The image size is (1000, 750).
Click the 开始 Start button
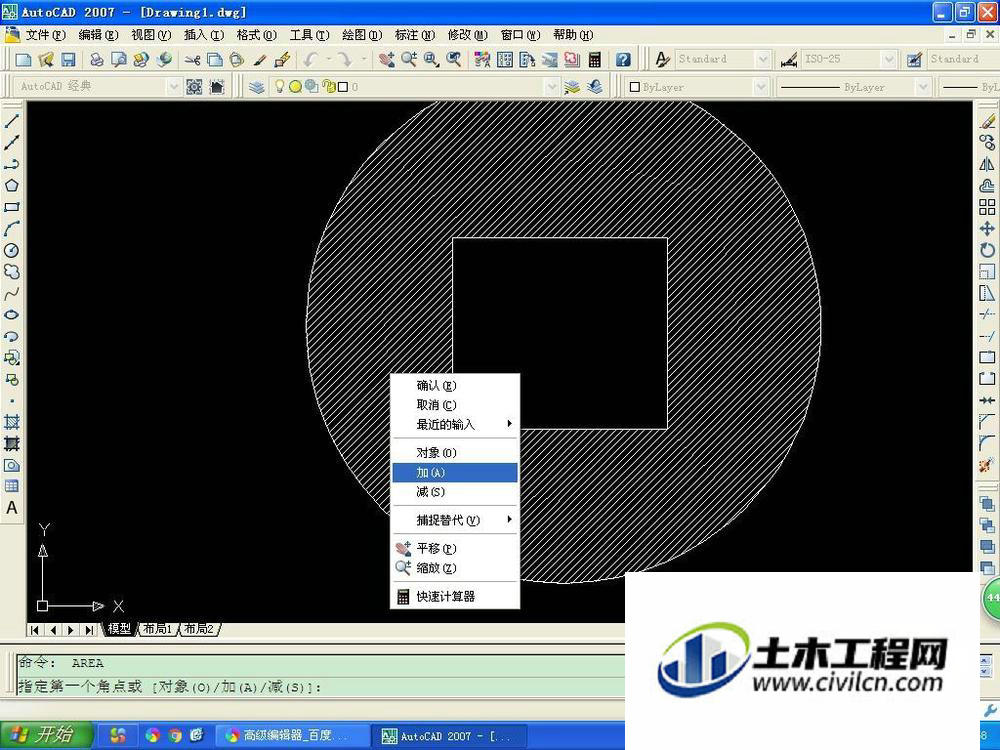tap(46, 735)
